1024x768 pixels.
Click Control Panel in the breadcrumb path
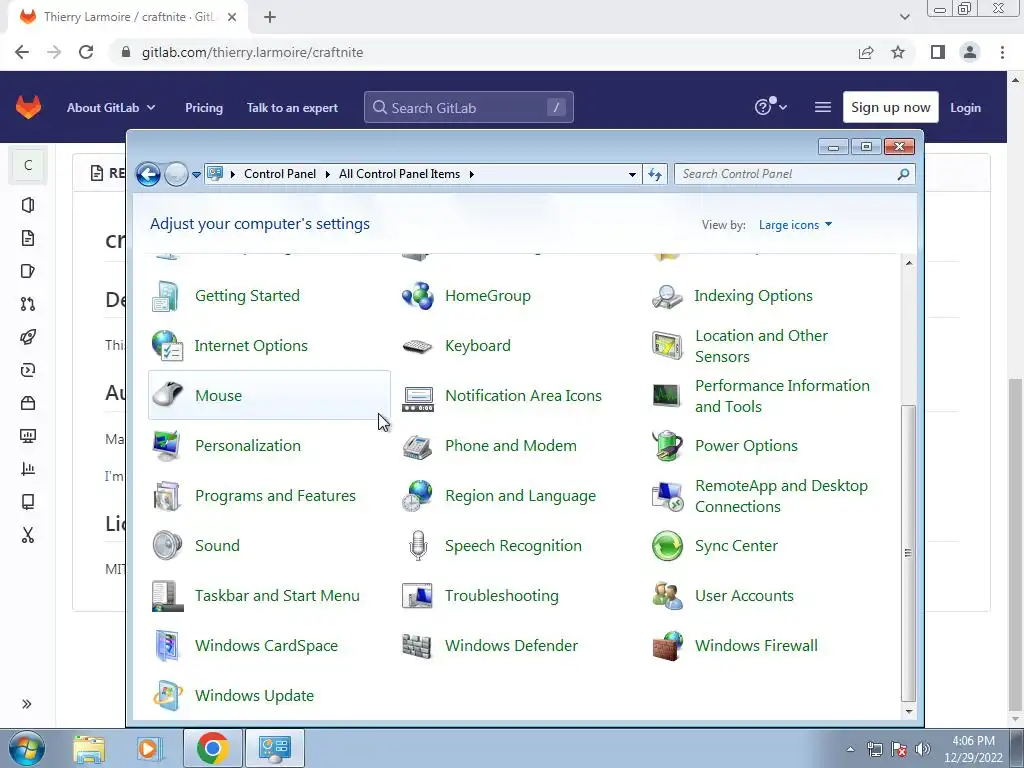(x=280, y=174)
